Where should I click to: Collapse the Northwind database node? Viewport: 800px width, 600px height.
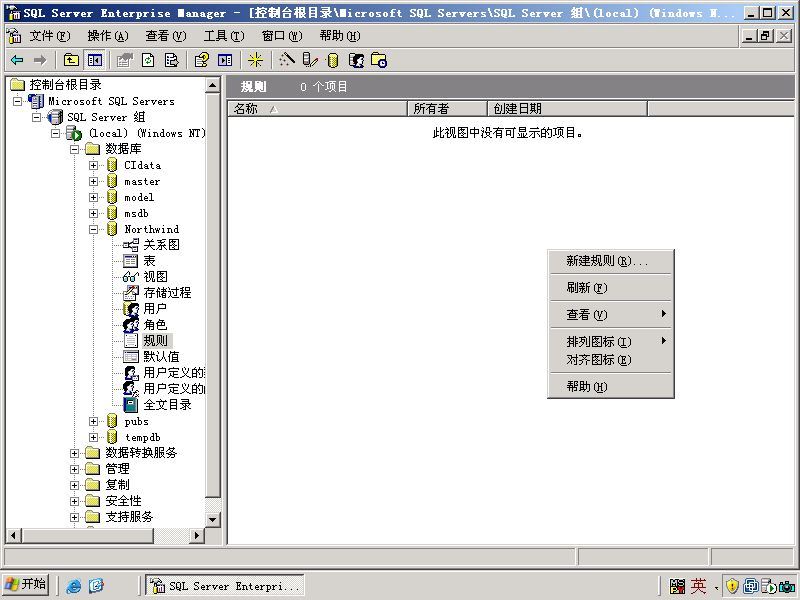(x=93, y=230)
